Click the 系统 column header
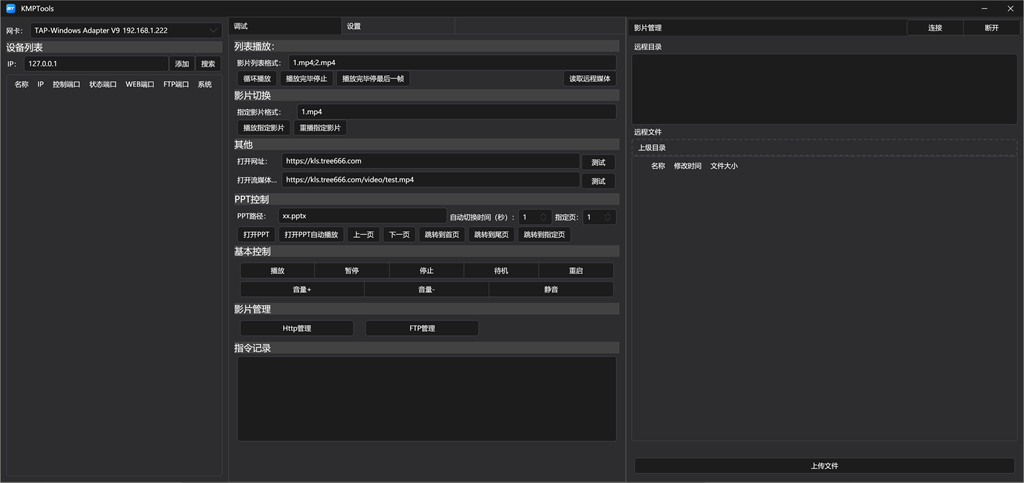 pyautogui.click(x=205, y=84)
